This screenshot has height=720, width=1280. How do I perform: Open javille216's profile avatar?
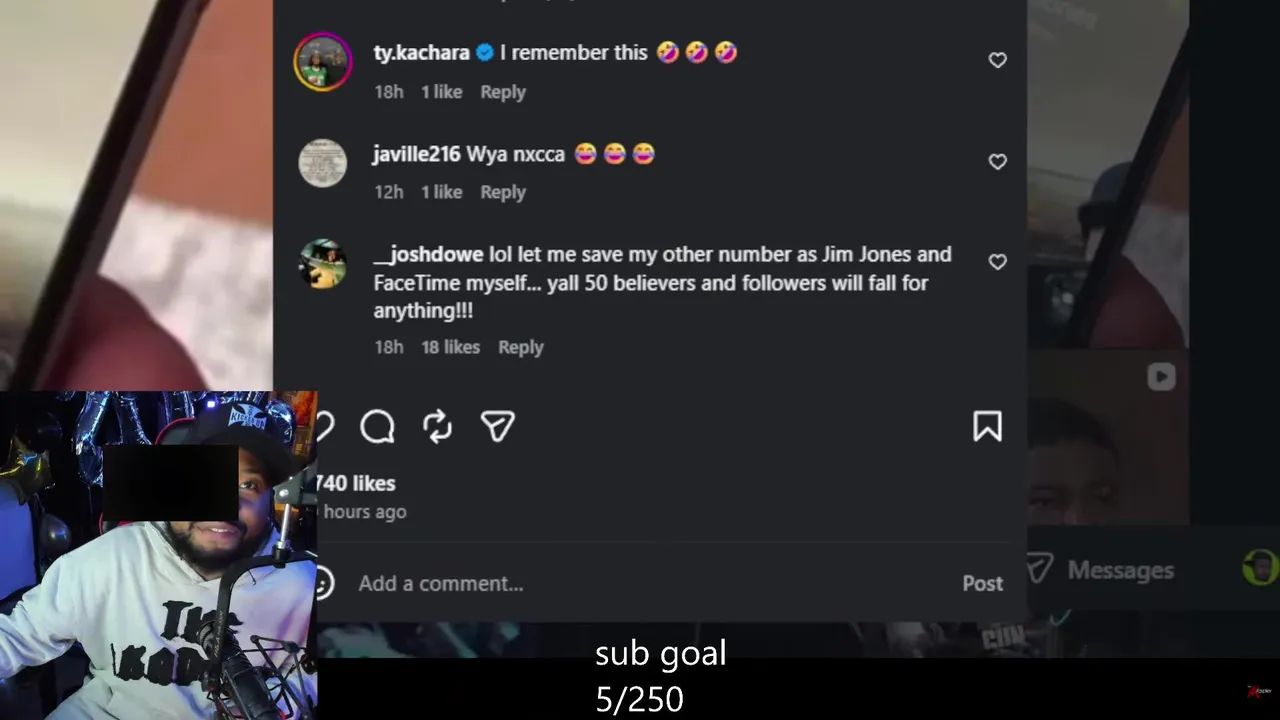(323, 163)
